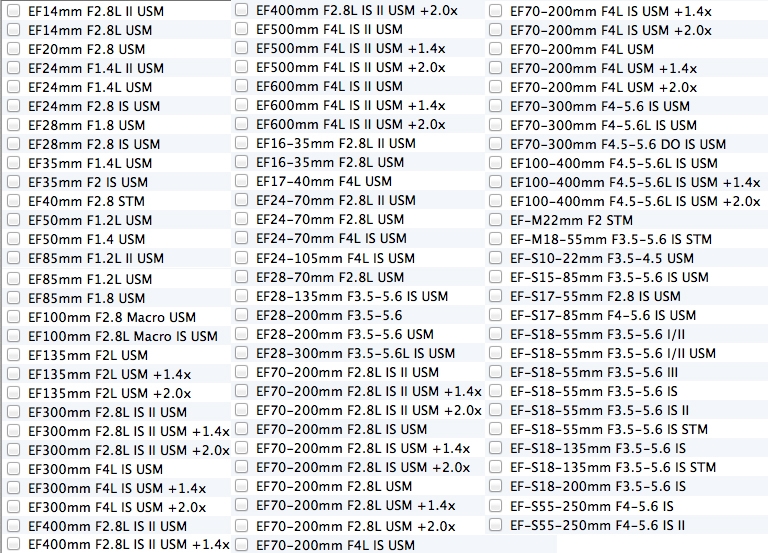Check EF400mm F2.8L IS II USM +1.4x
The image size is (768, 553).
pyautogui.click(x=14, y=544)
